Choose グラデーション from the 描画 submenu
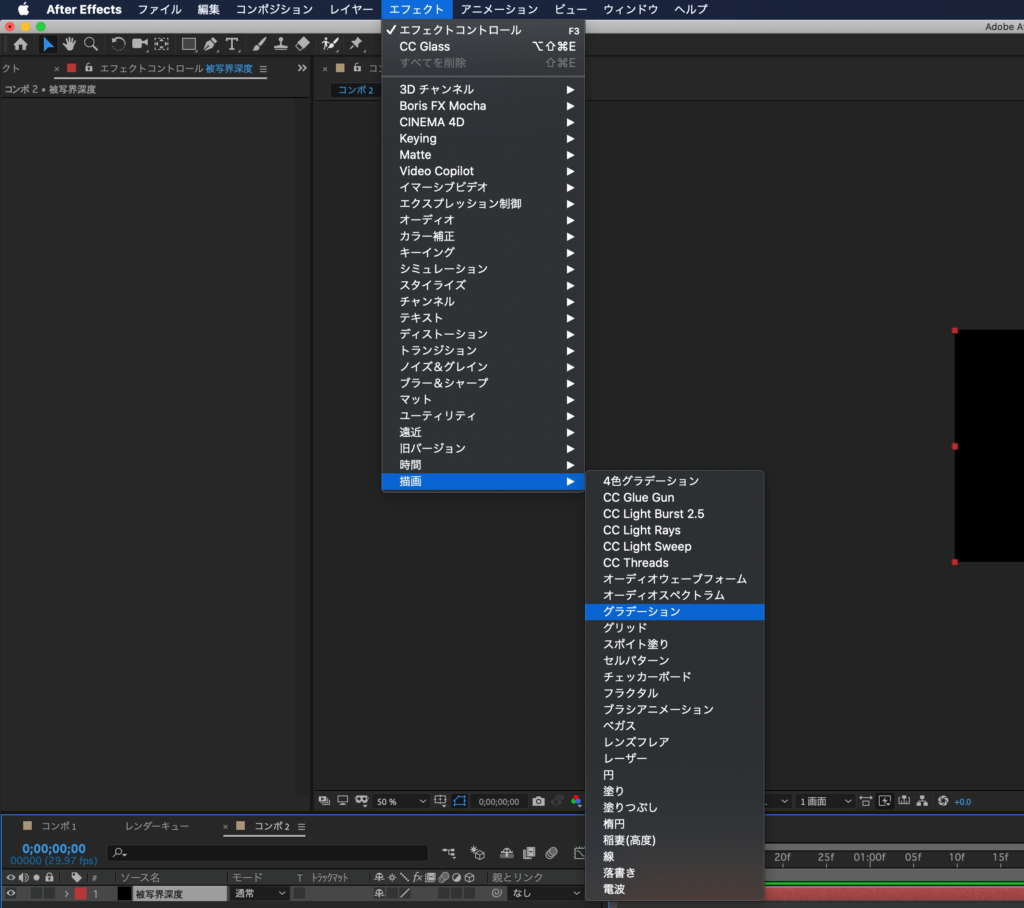 coord(675,612)
